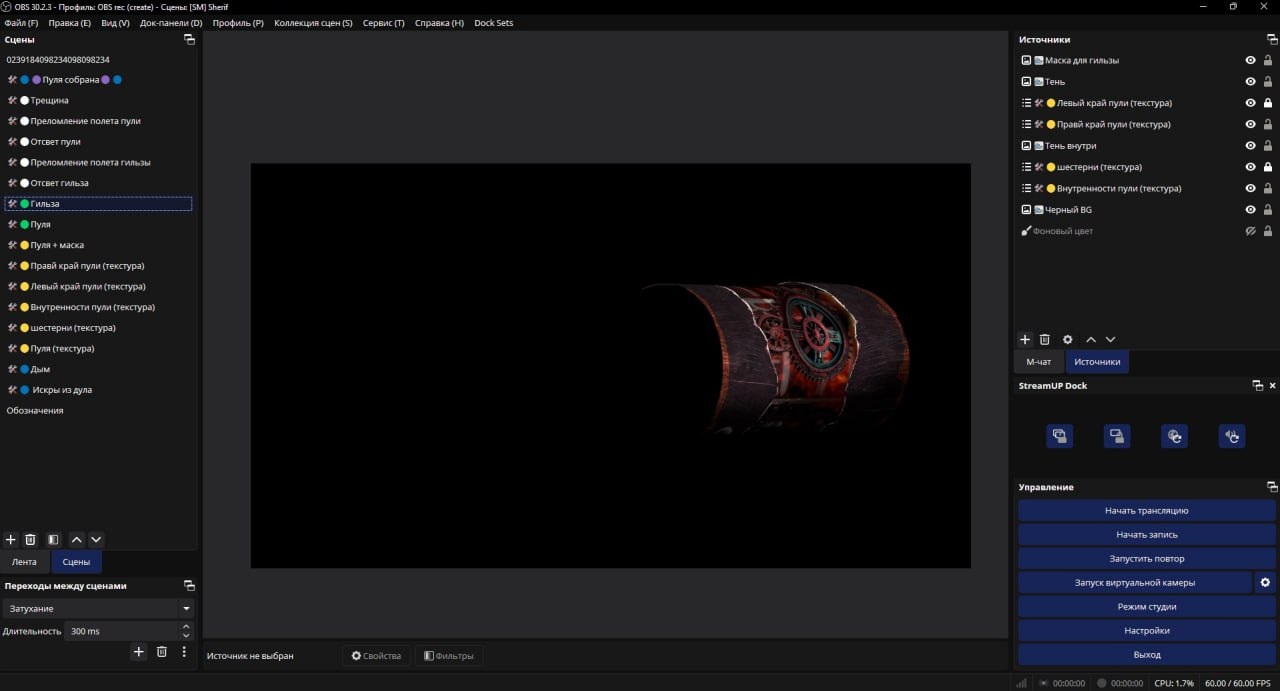Move source down with arrow icon

[1110, 340]
